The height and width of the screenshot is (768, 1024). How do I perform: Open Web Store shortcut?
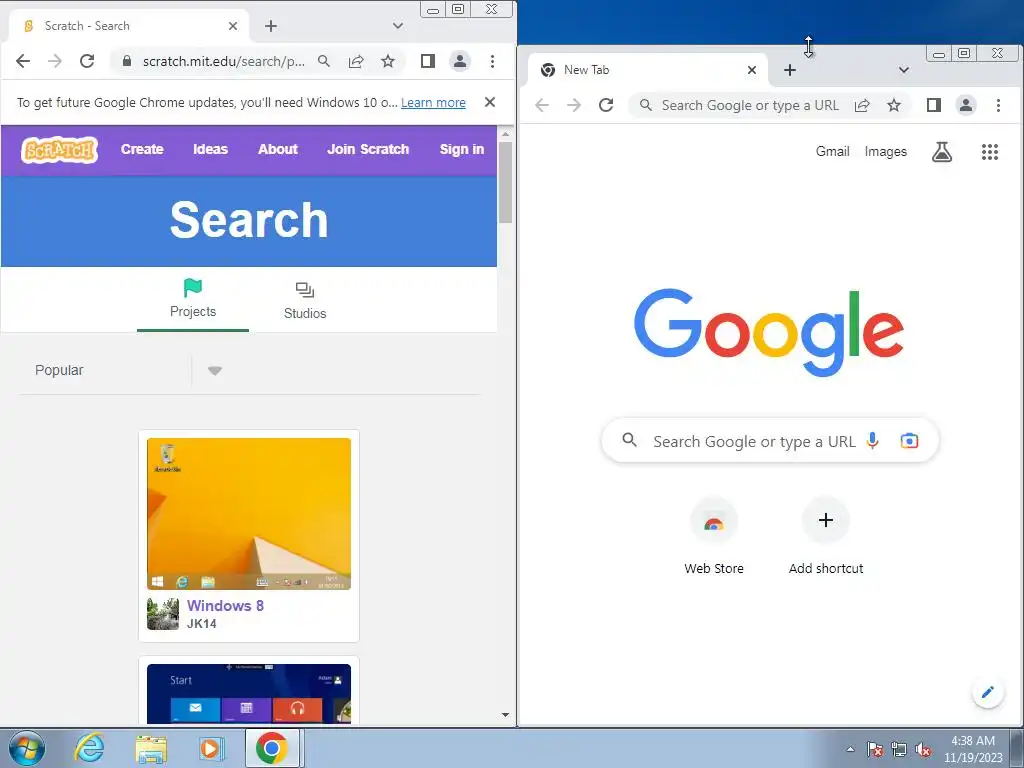coord(714,537)
